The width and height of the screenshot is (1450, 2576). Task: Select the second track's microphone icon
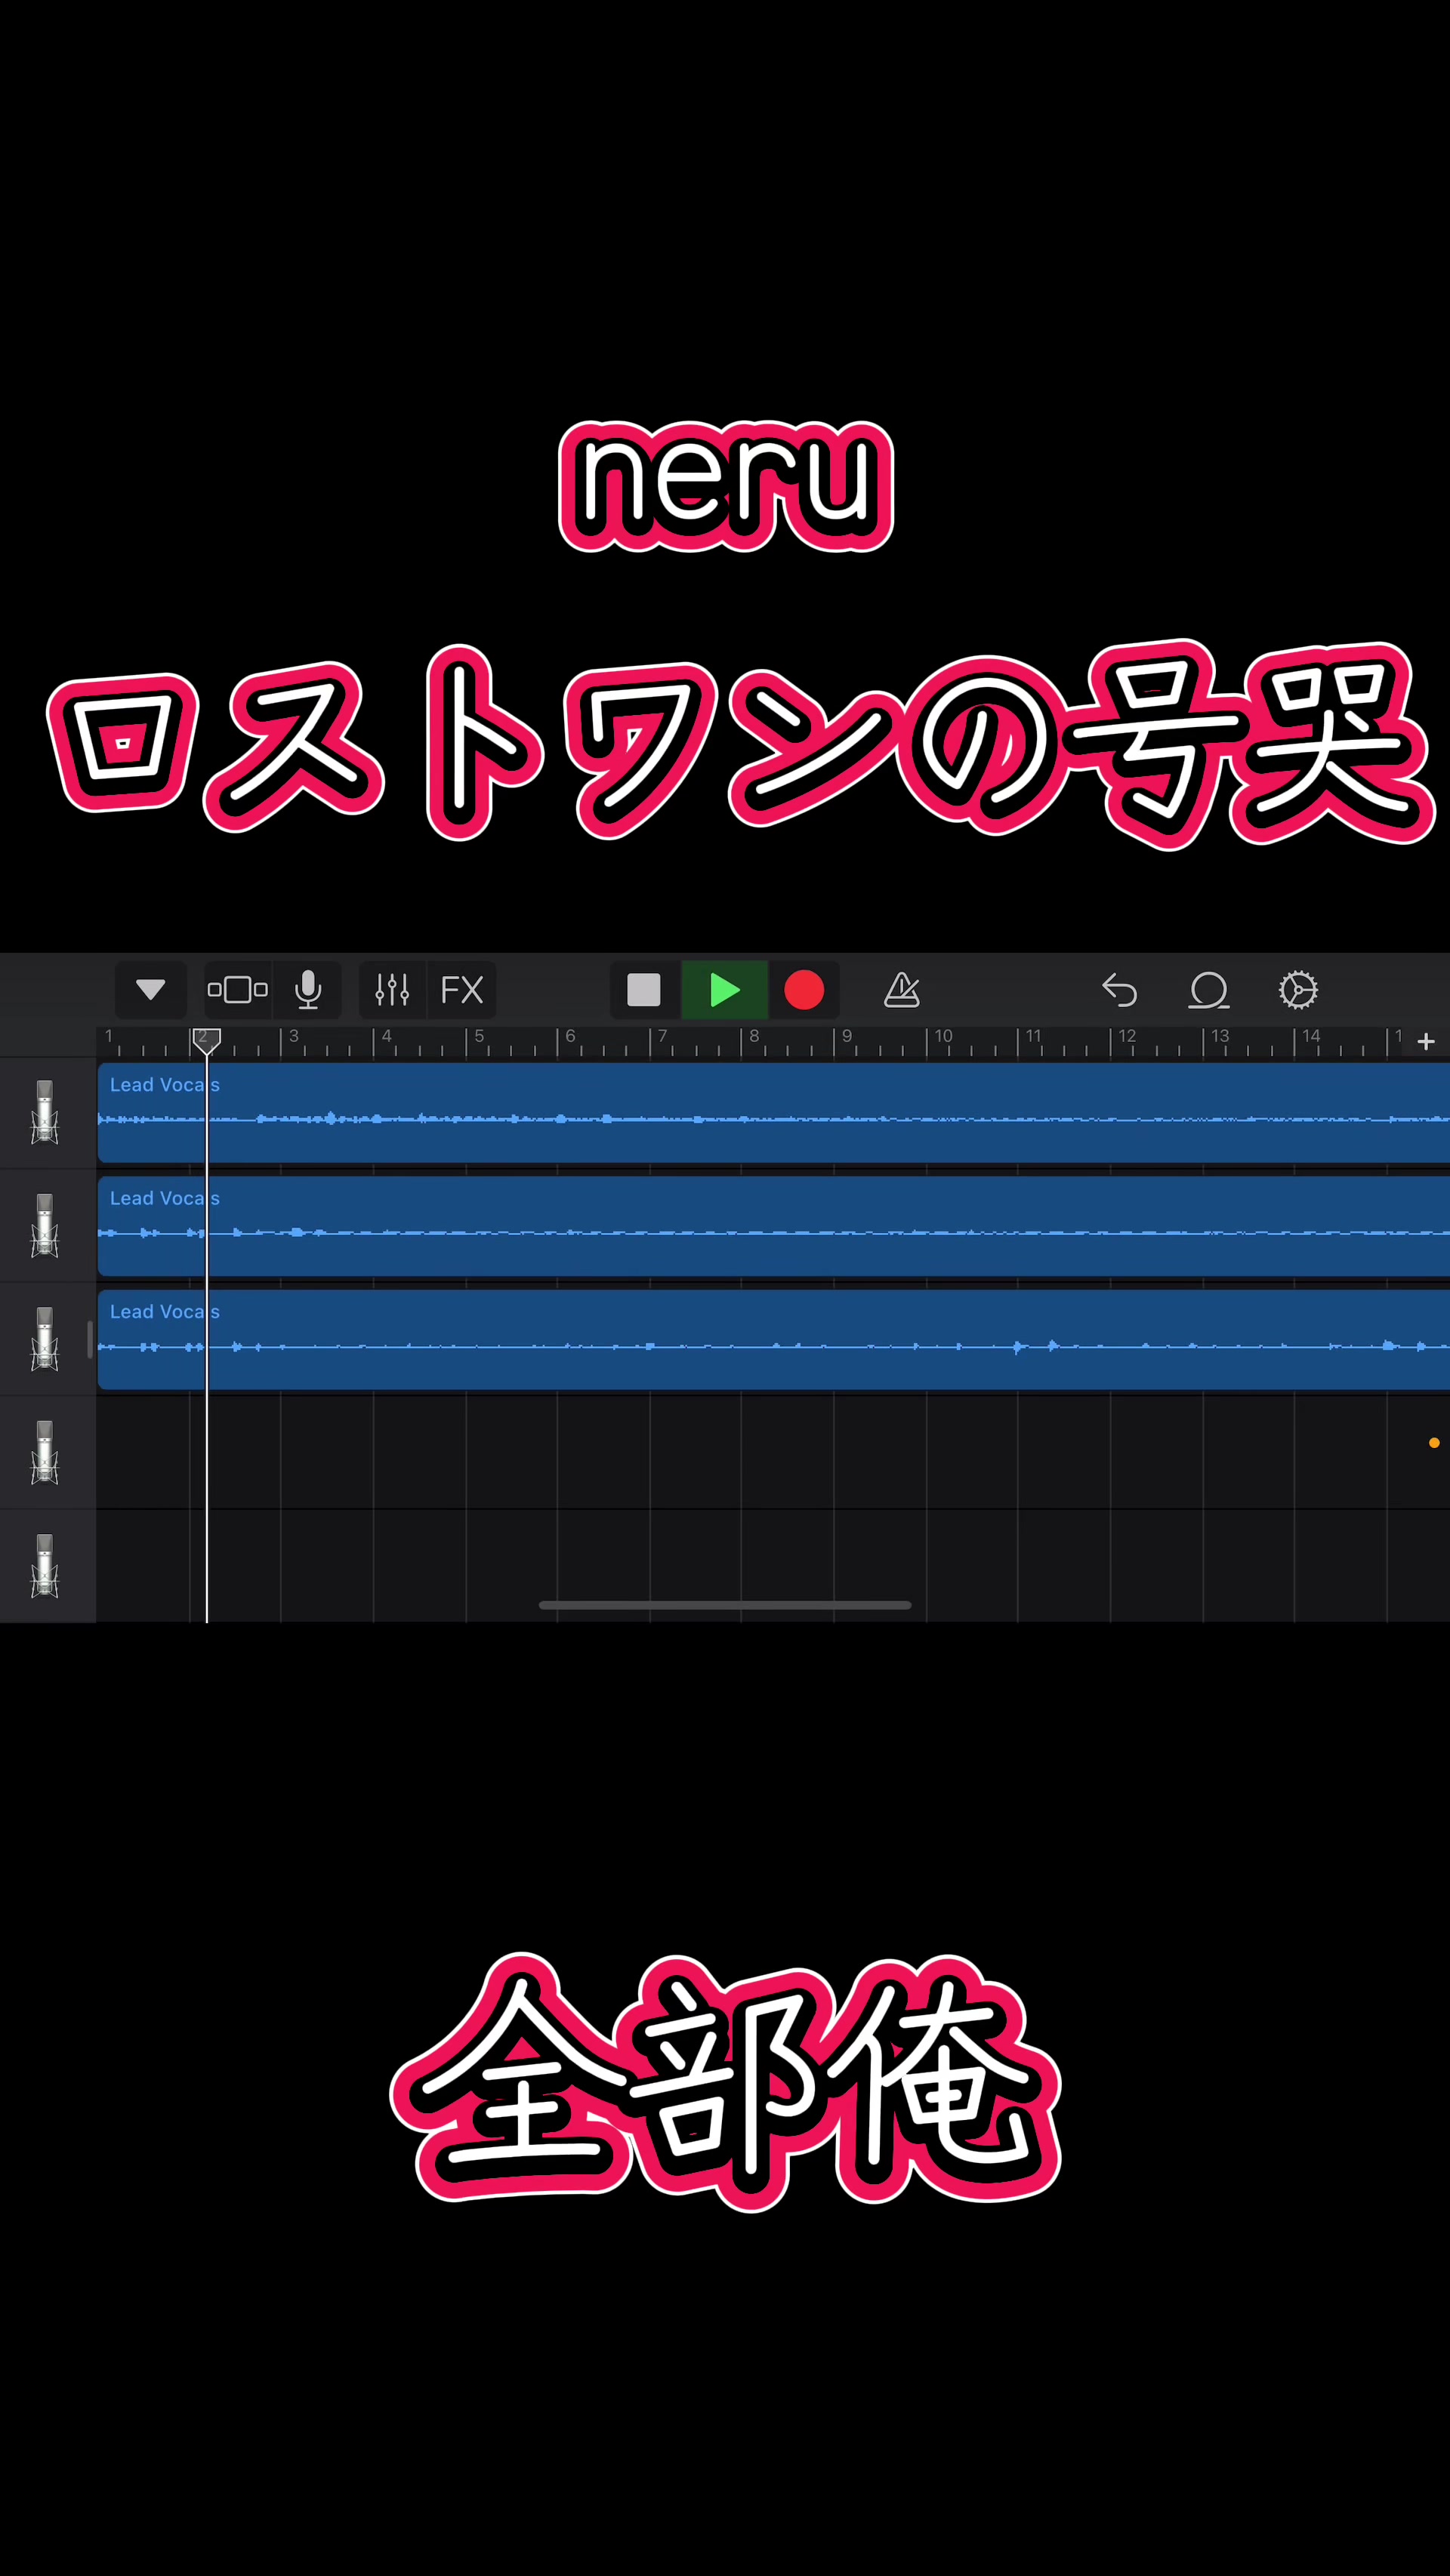tap(45, 1225)
